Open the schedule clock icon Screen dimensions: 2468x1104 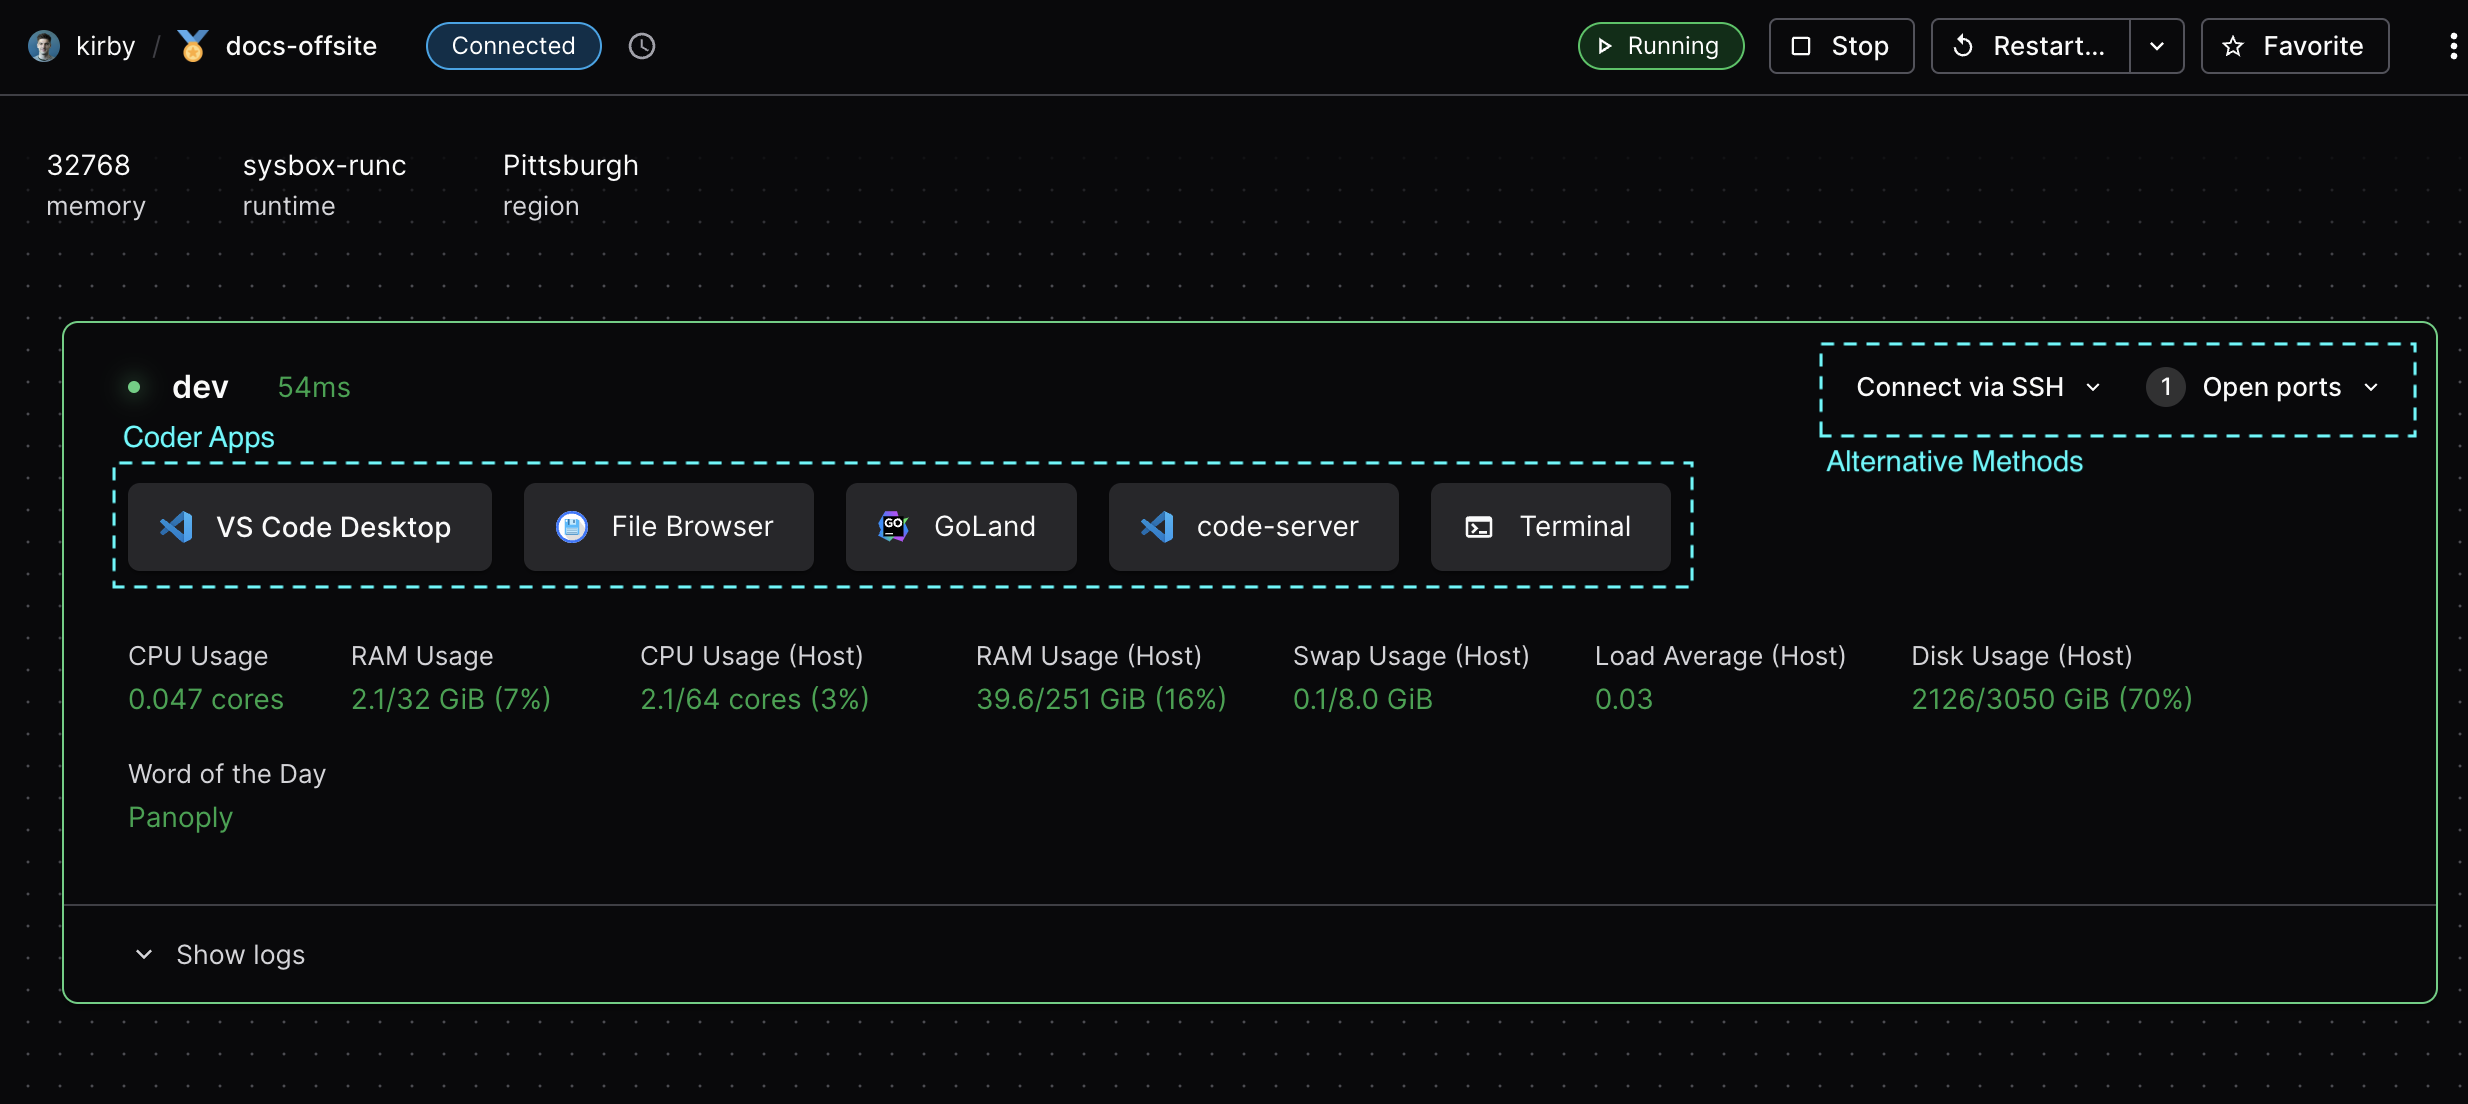(x=641, y=46)
